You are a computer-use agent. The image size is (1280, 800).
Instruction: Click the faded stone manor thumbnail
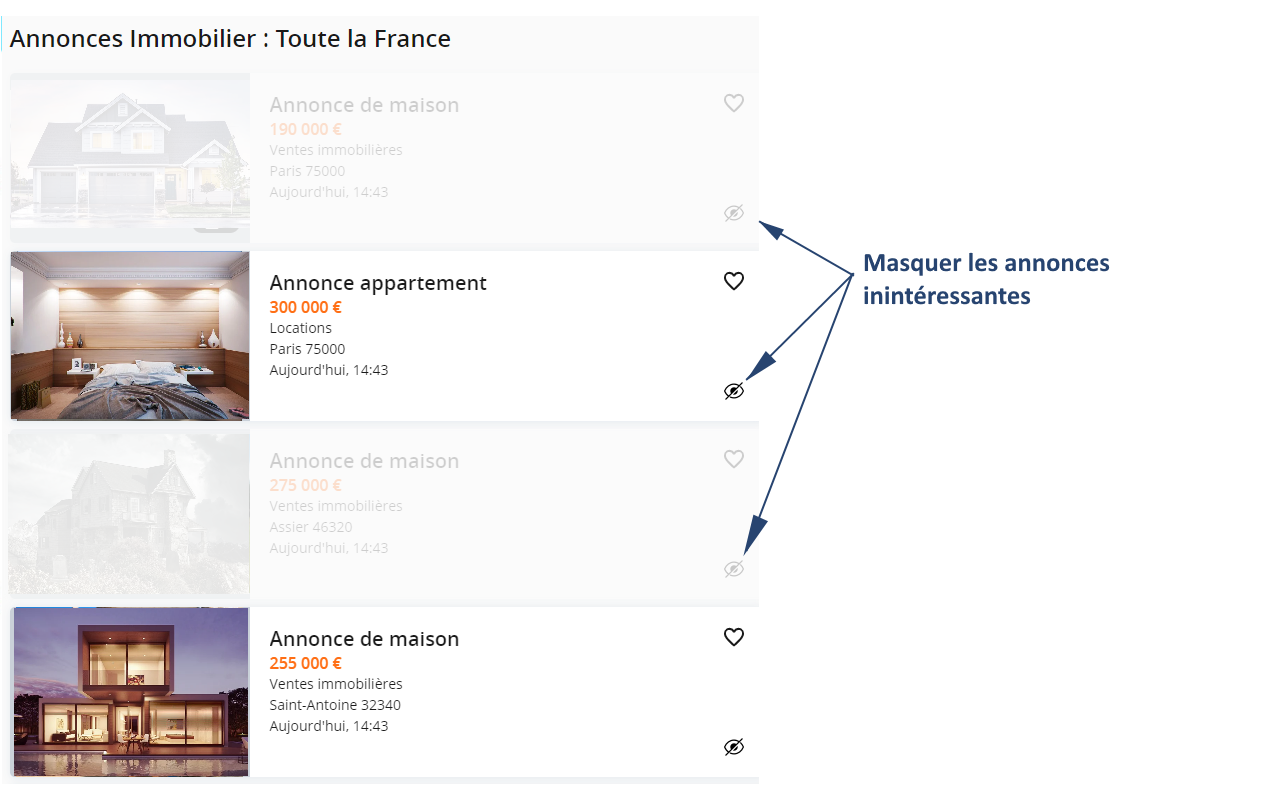pyautogui.click(x=130, y=514)
